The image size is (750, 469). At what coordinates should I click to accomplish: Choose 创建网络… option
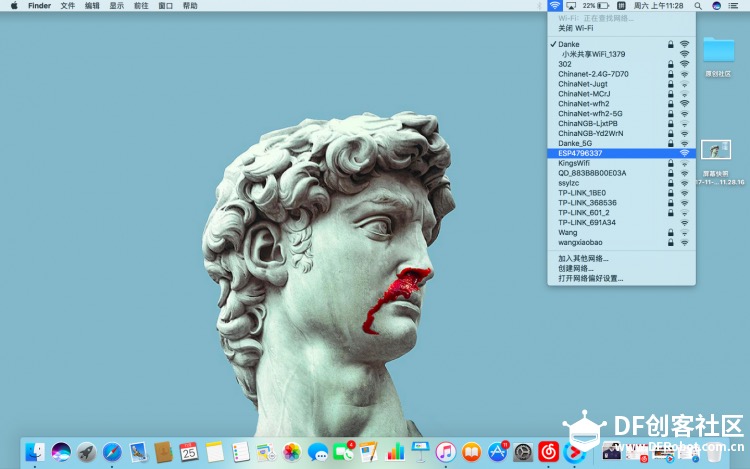click(x=621, y=269)
